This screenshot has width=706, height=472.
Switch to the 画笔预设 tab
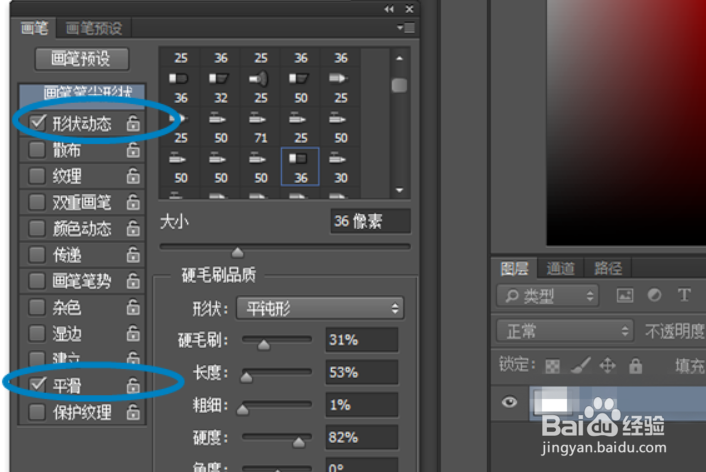click(x=94, y=28)
